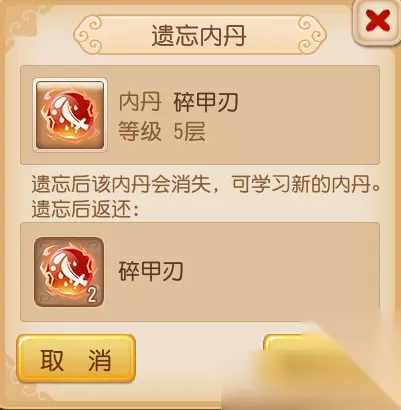Screen dimensions: 401x410
Task: Select the 碎甲刃 inner dan icon in top panel
Action: 70,115
